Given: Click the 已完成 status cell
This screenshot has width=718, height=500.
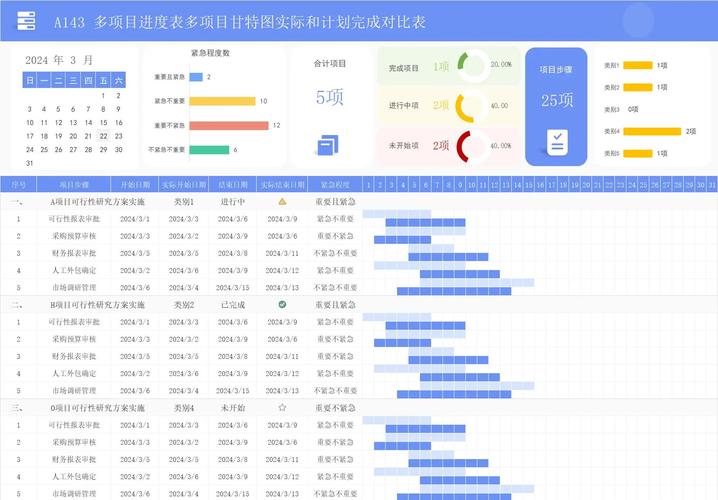Looking at the screenshot, I should [x=233, y=304].
